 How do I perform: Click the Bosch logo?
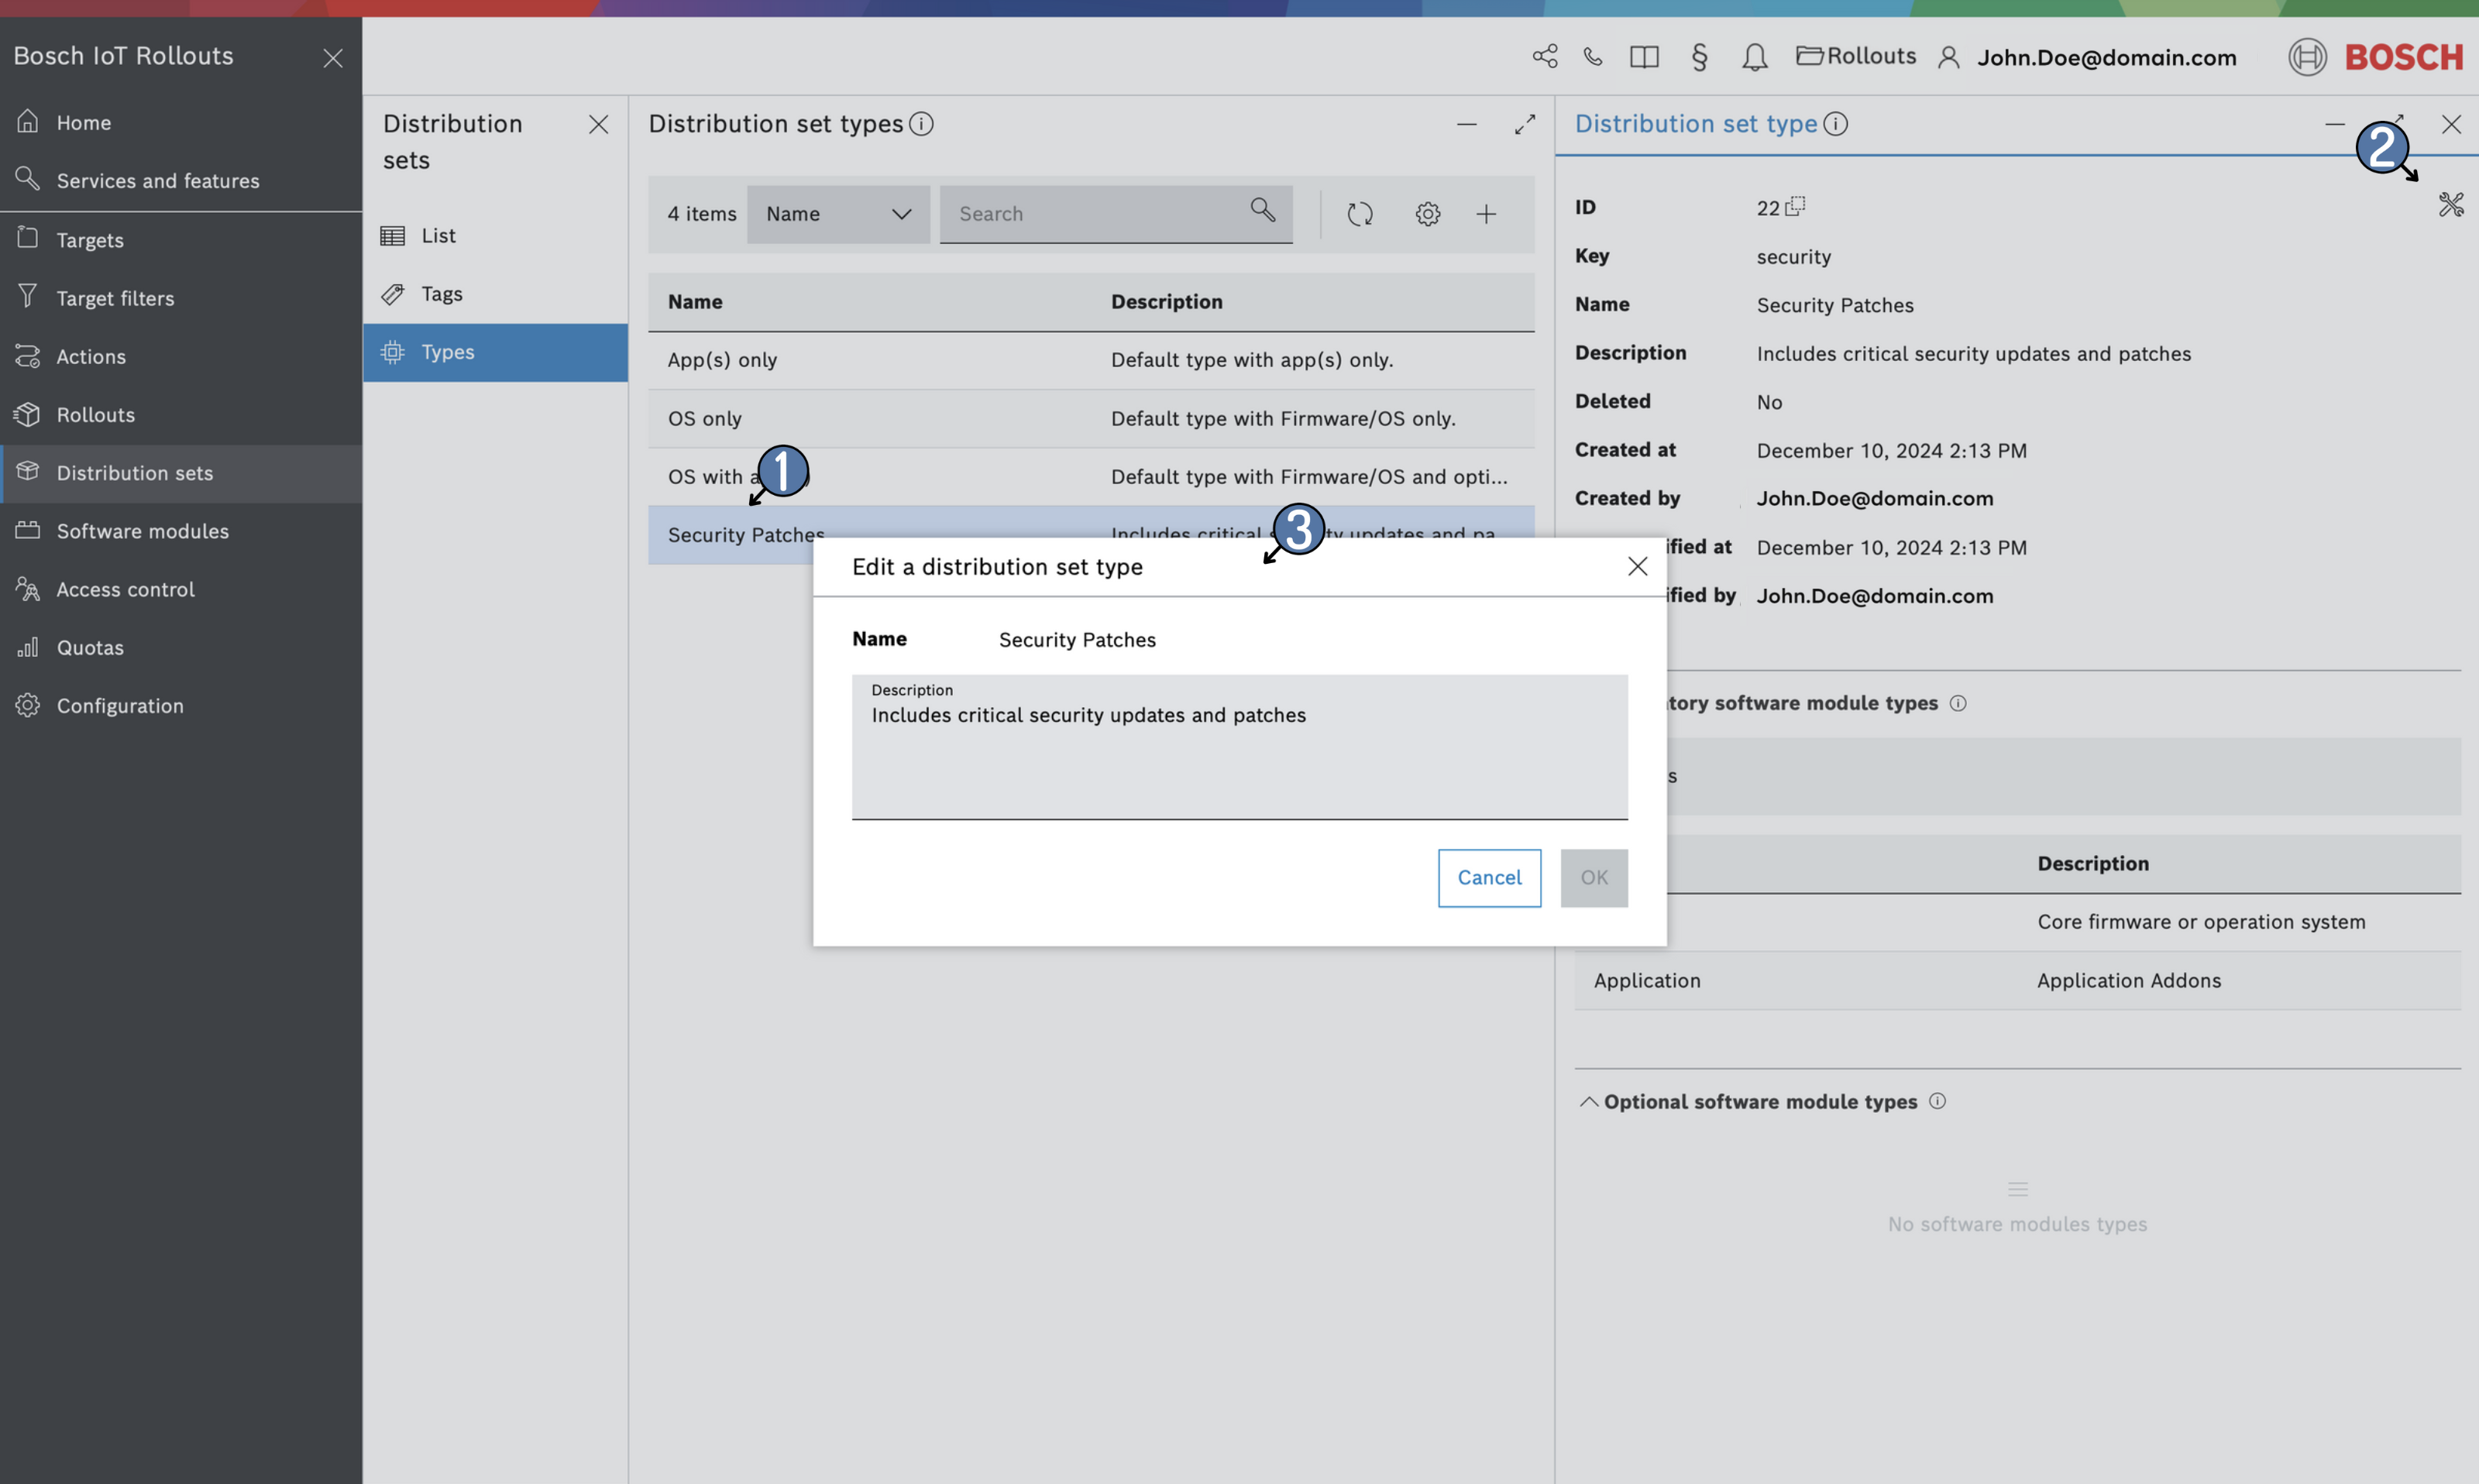2376,57
